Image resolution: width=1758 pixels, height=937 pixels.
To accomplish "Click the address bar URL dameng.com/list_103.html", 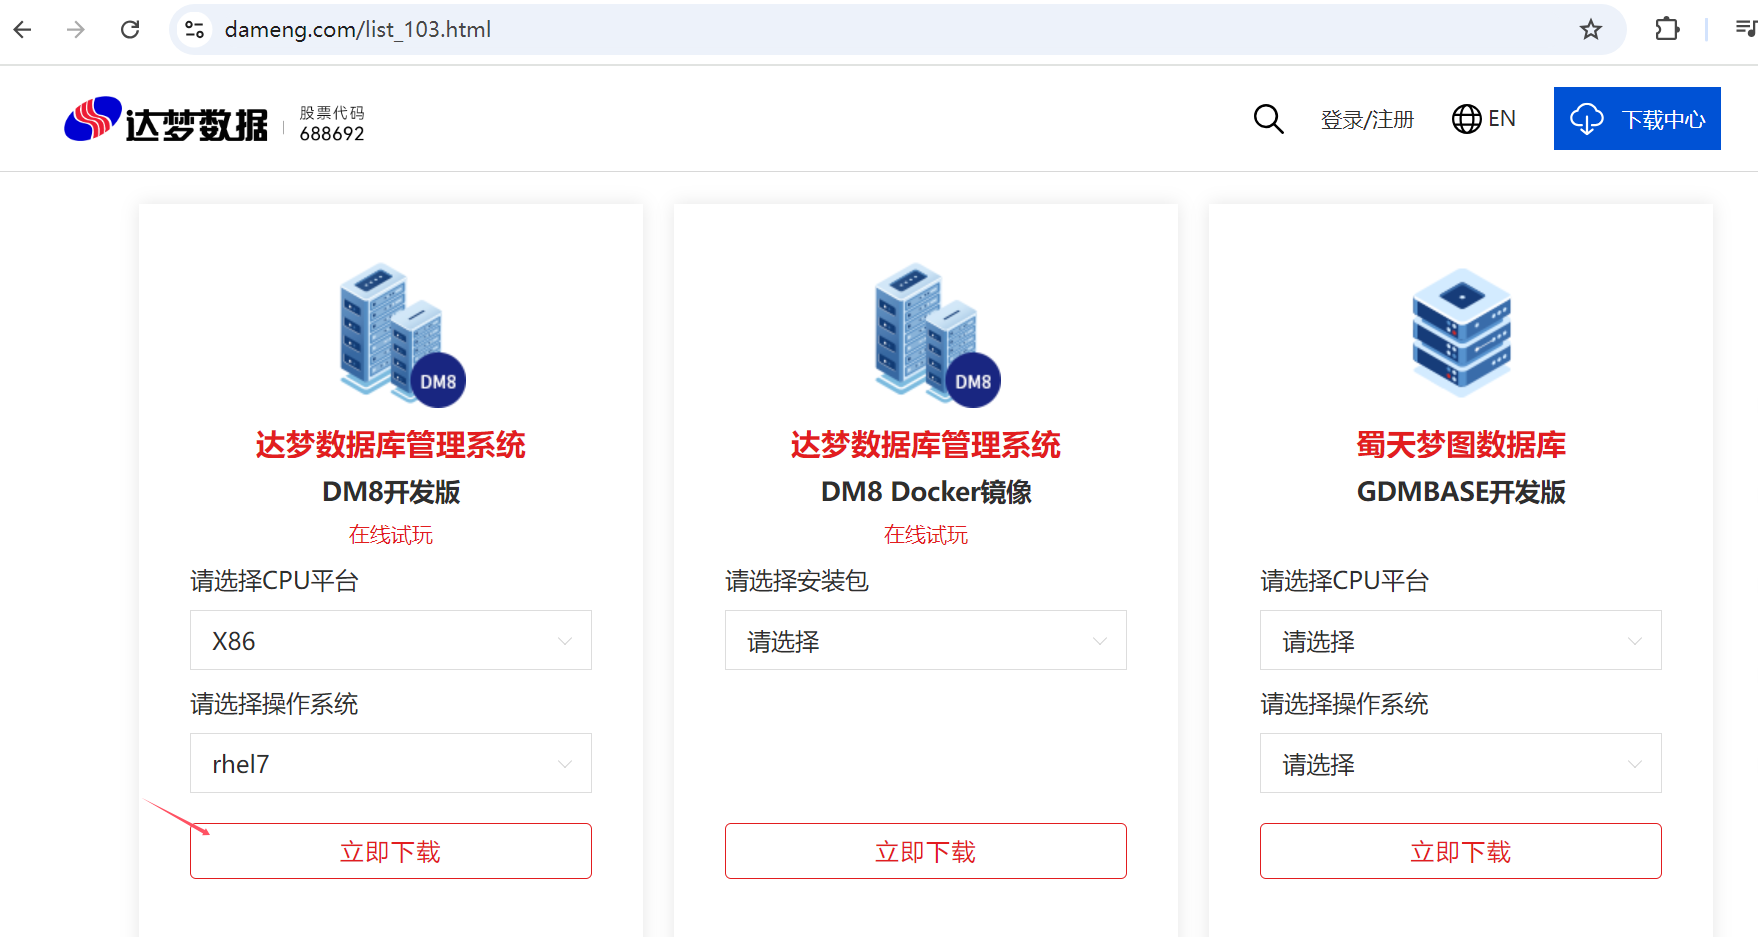I will click(358, 30).
